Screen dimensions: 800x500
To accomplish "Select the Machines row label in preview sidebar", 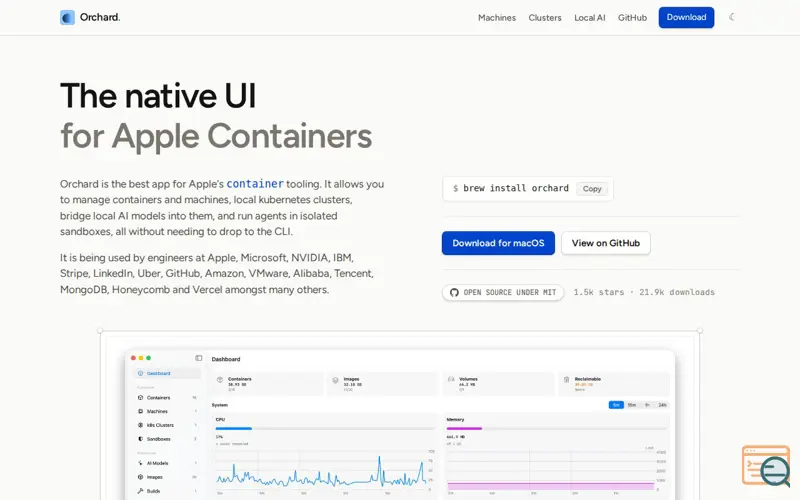I will point(157,411).
